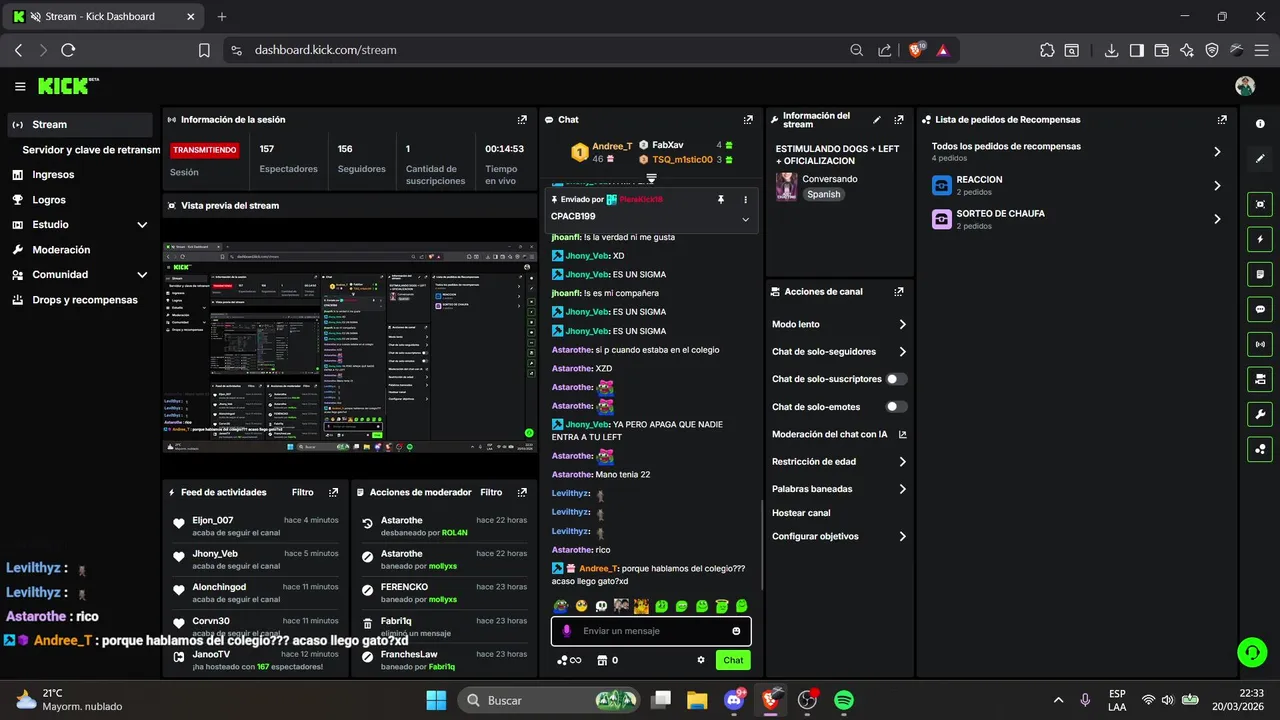Screen dimensions: 1280x720
Task: Toggle the note widget icon in right sidebar
Action: (1260, 274)
